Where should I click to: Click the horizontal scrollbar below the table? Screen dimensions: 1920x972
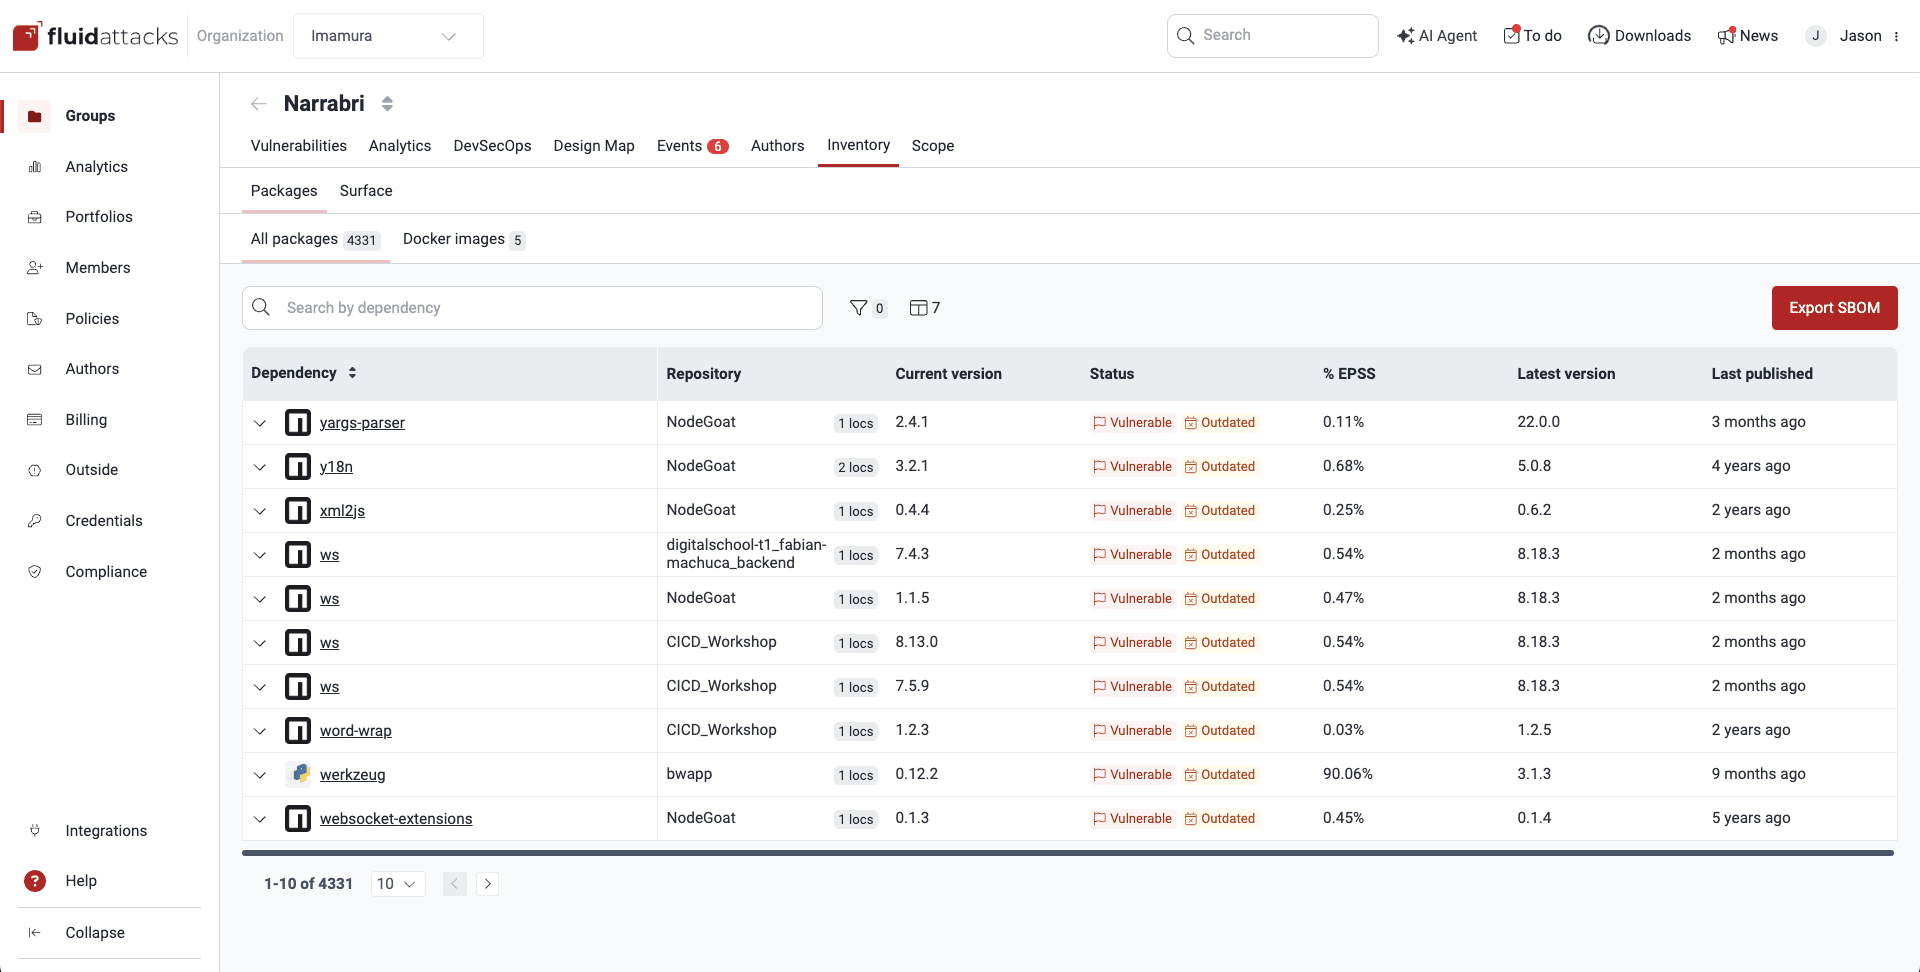[1068, 853]
